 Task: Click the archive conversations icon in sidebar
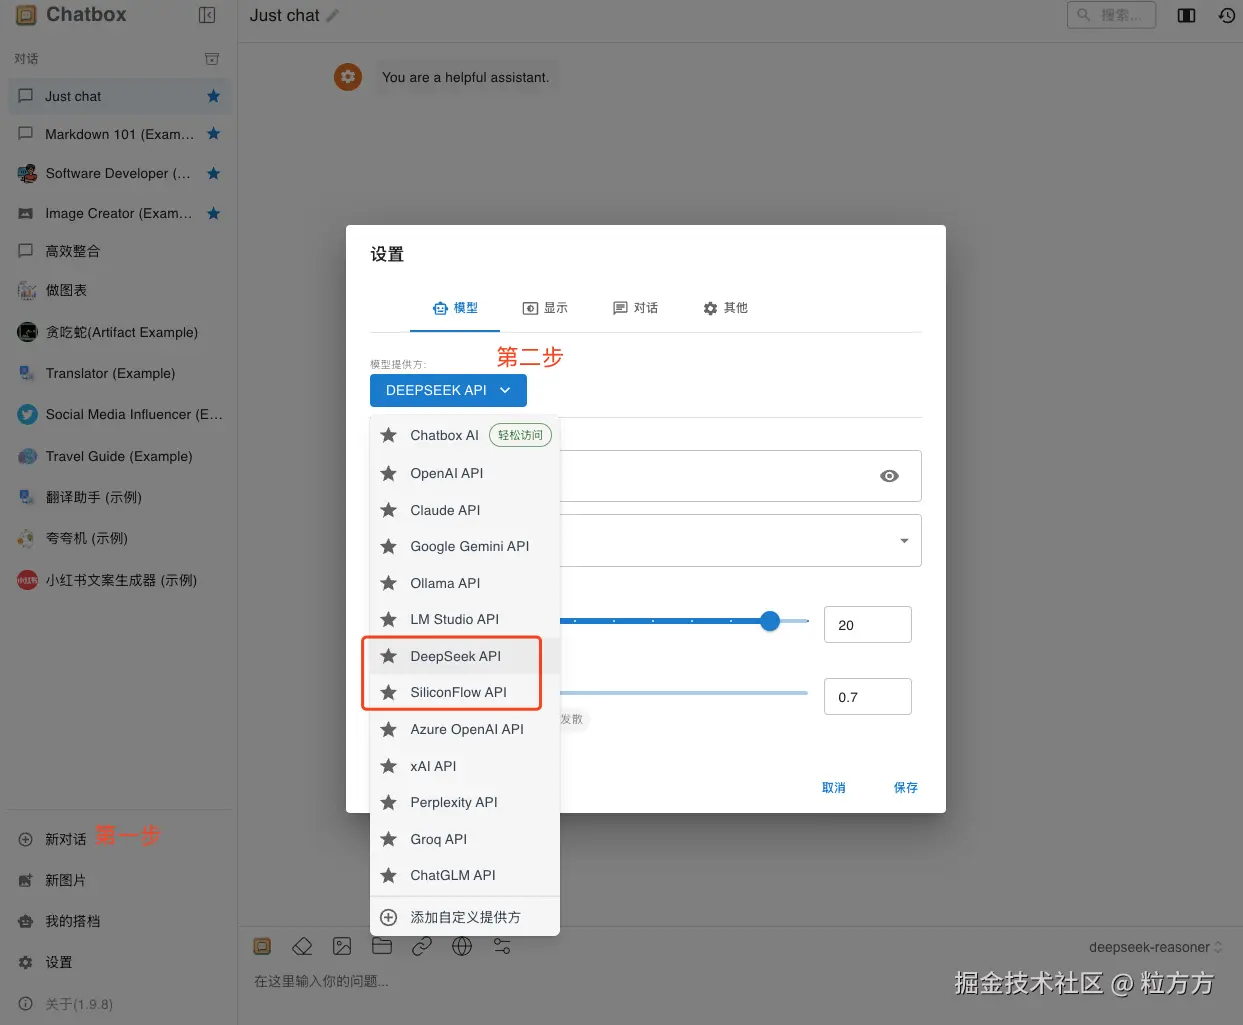pyautogui.click(x=212, y=59)
